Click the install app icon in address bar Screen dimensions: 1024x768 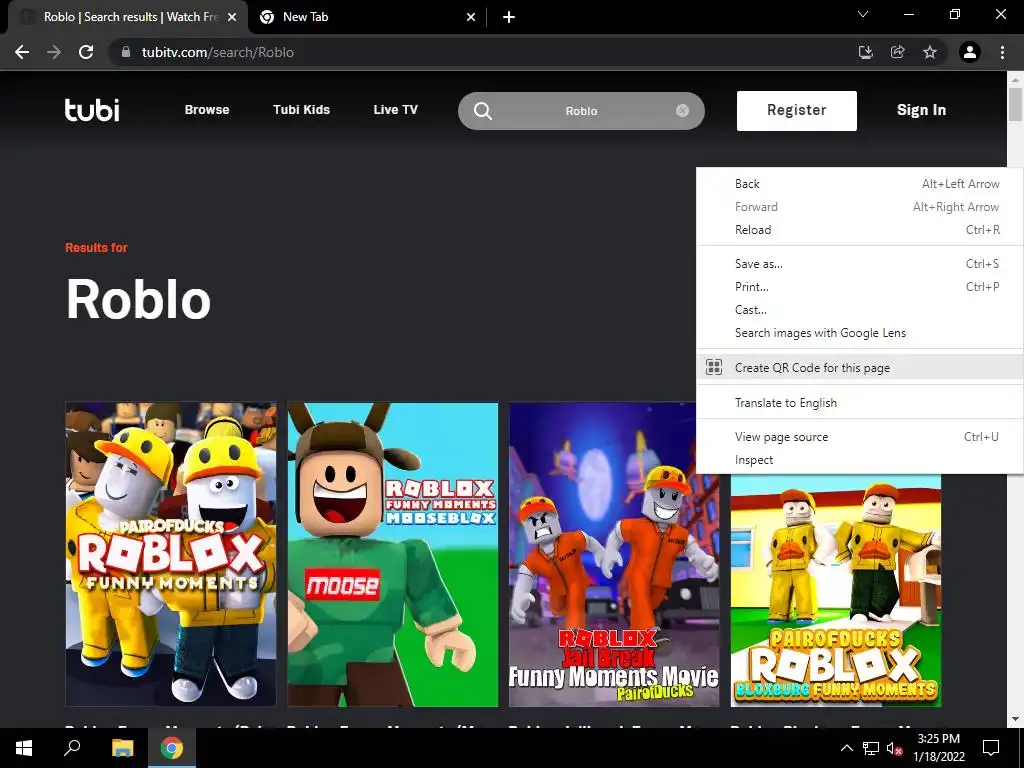(866, 52)
